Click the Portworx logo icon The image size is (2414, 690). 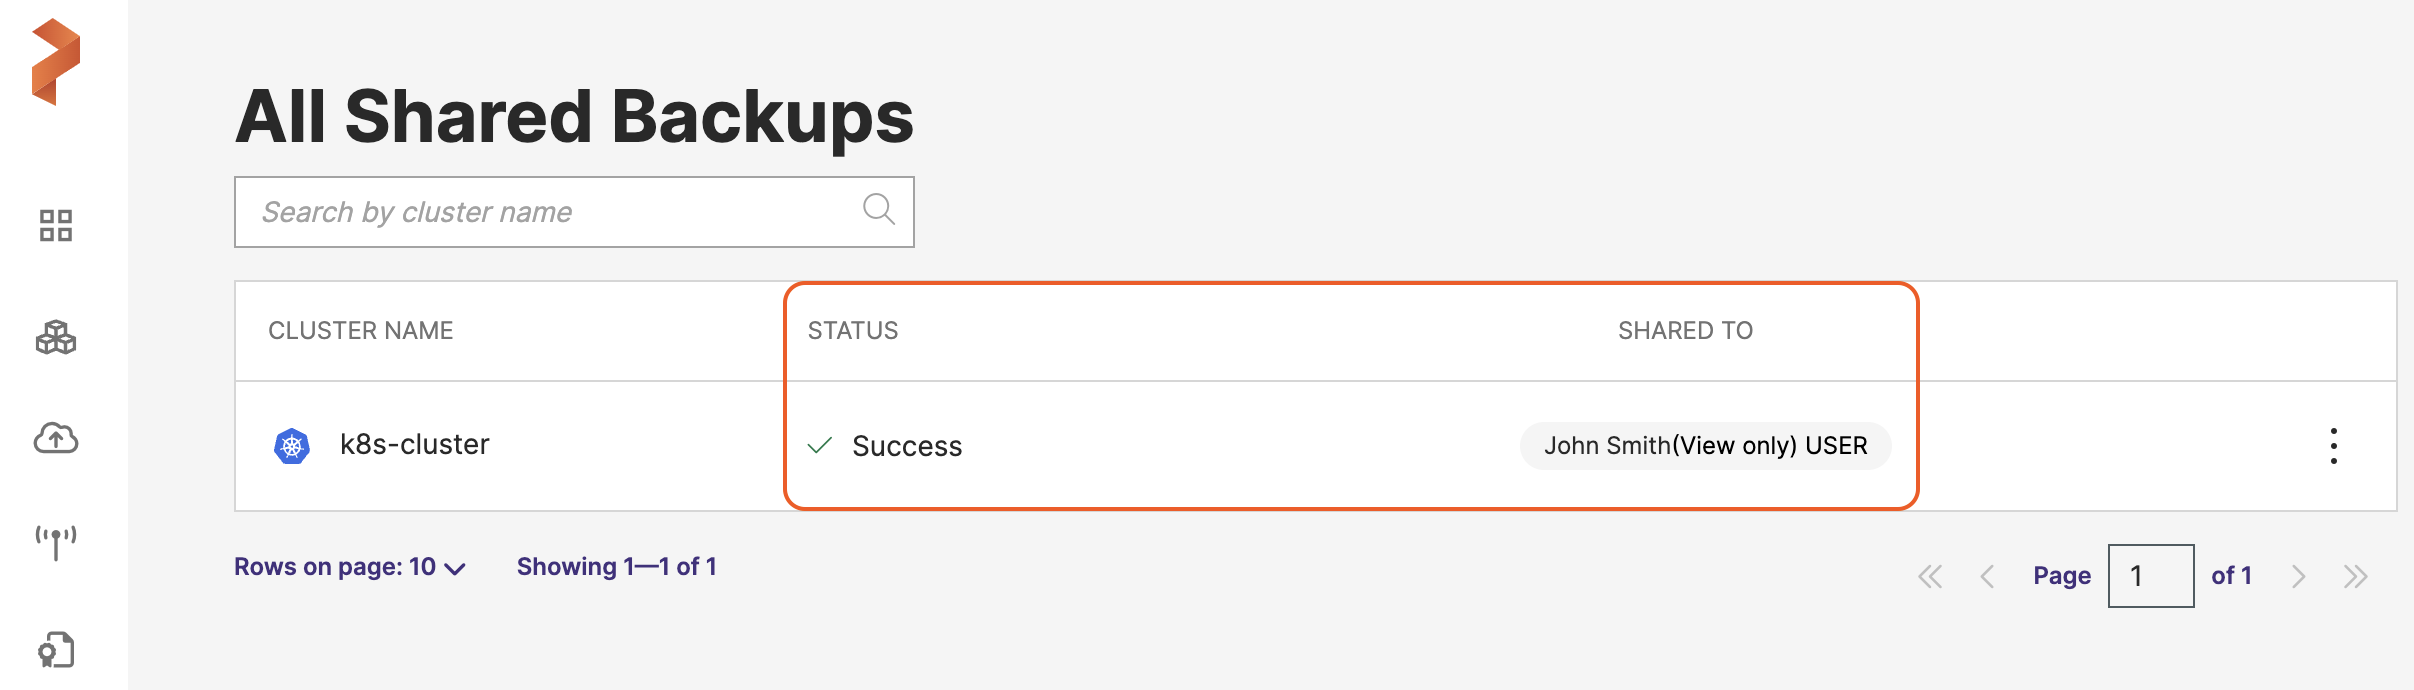tap(56, 62)
